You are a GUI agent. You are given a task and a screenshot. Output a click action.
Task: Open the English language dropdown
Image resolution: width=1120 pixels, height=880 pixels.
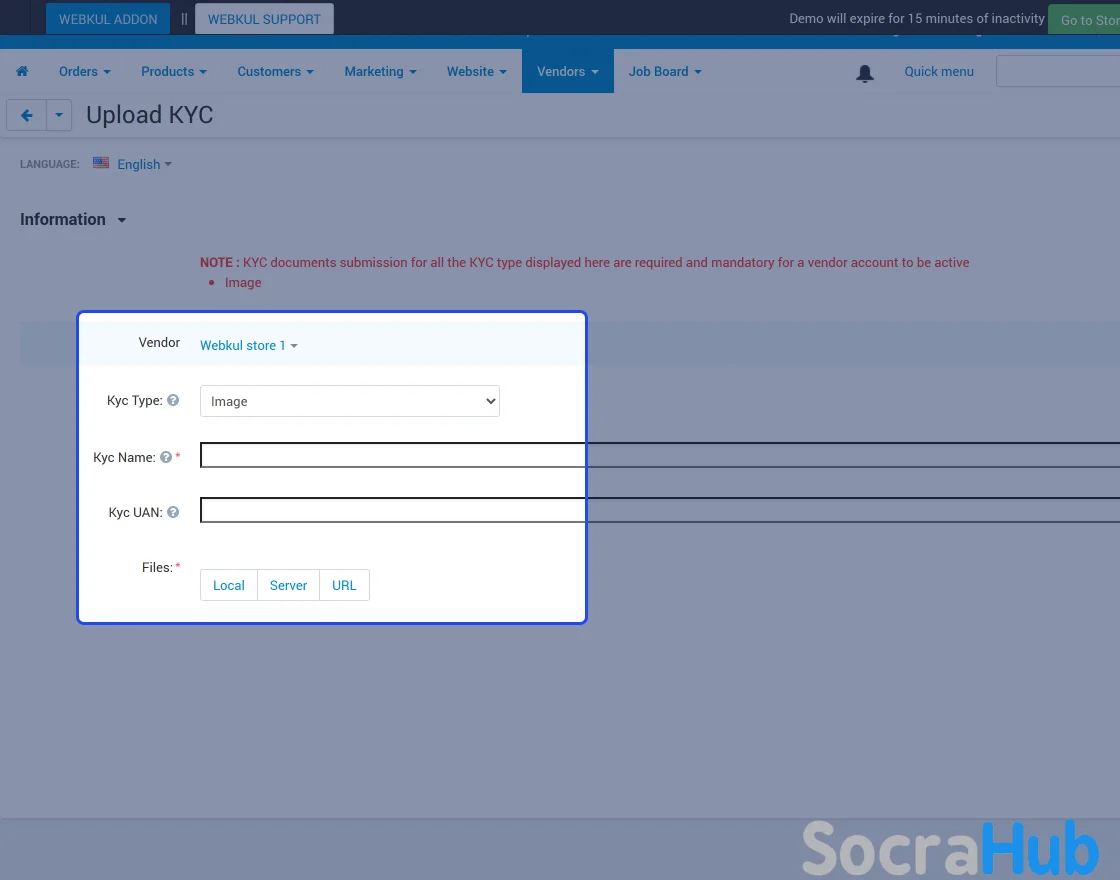[144, 164]
